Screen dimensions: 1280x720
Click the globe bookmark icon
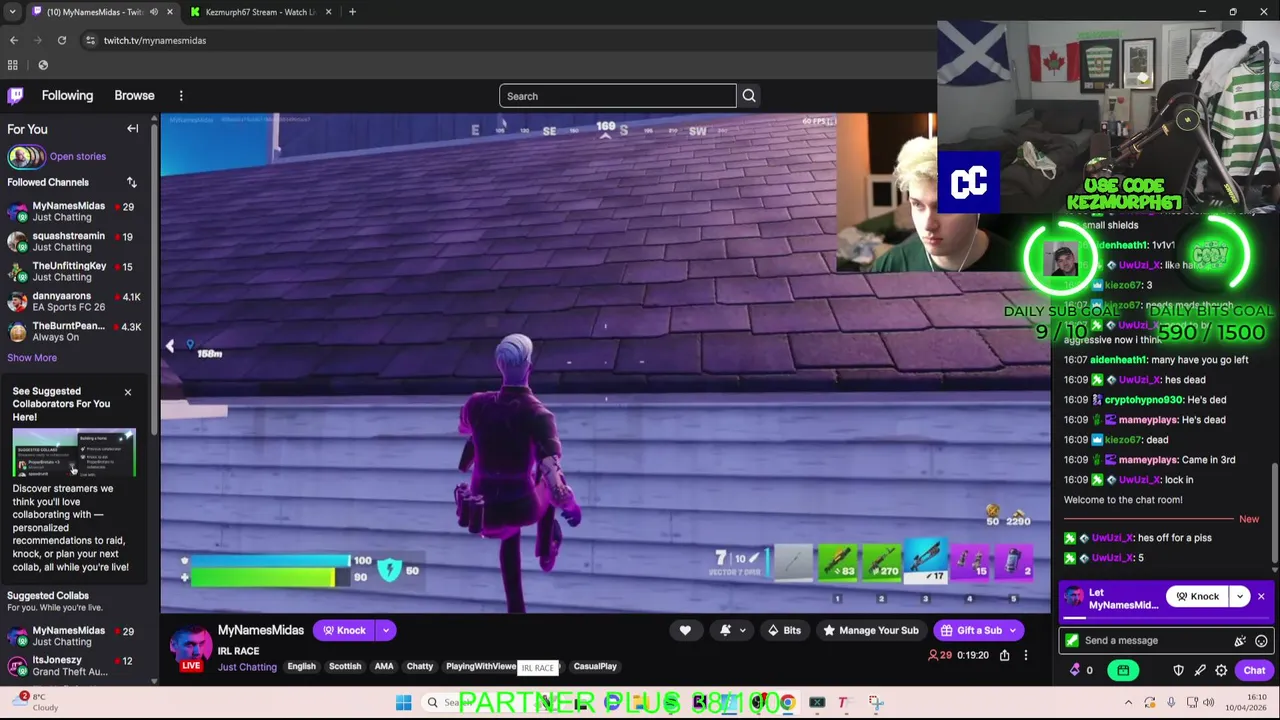(x=43, y=65)
